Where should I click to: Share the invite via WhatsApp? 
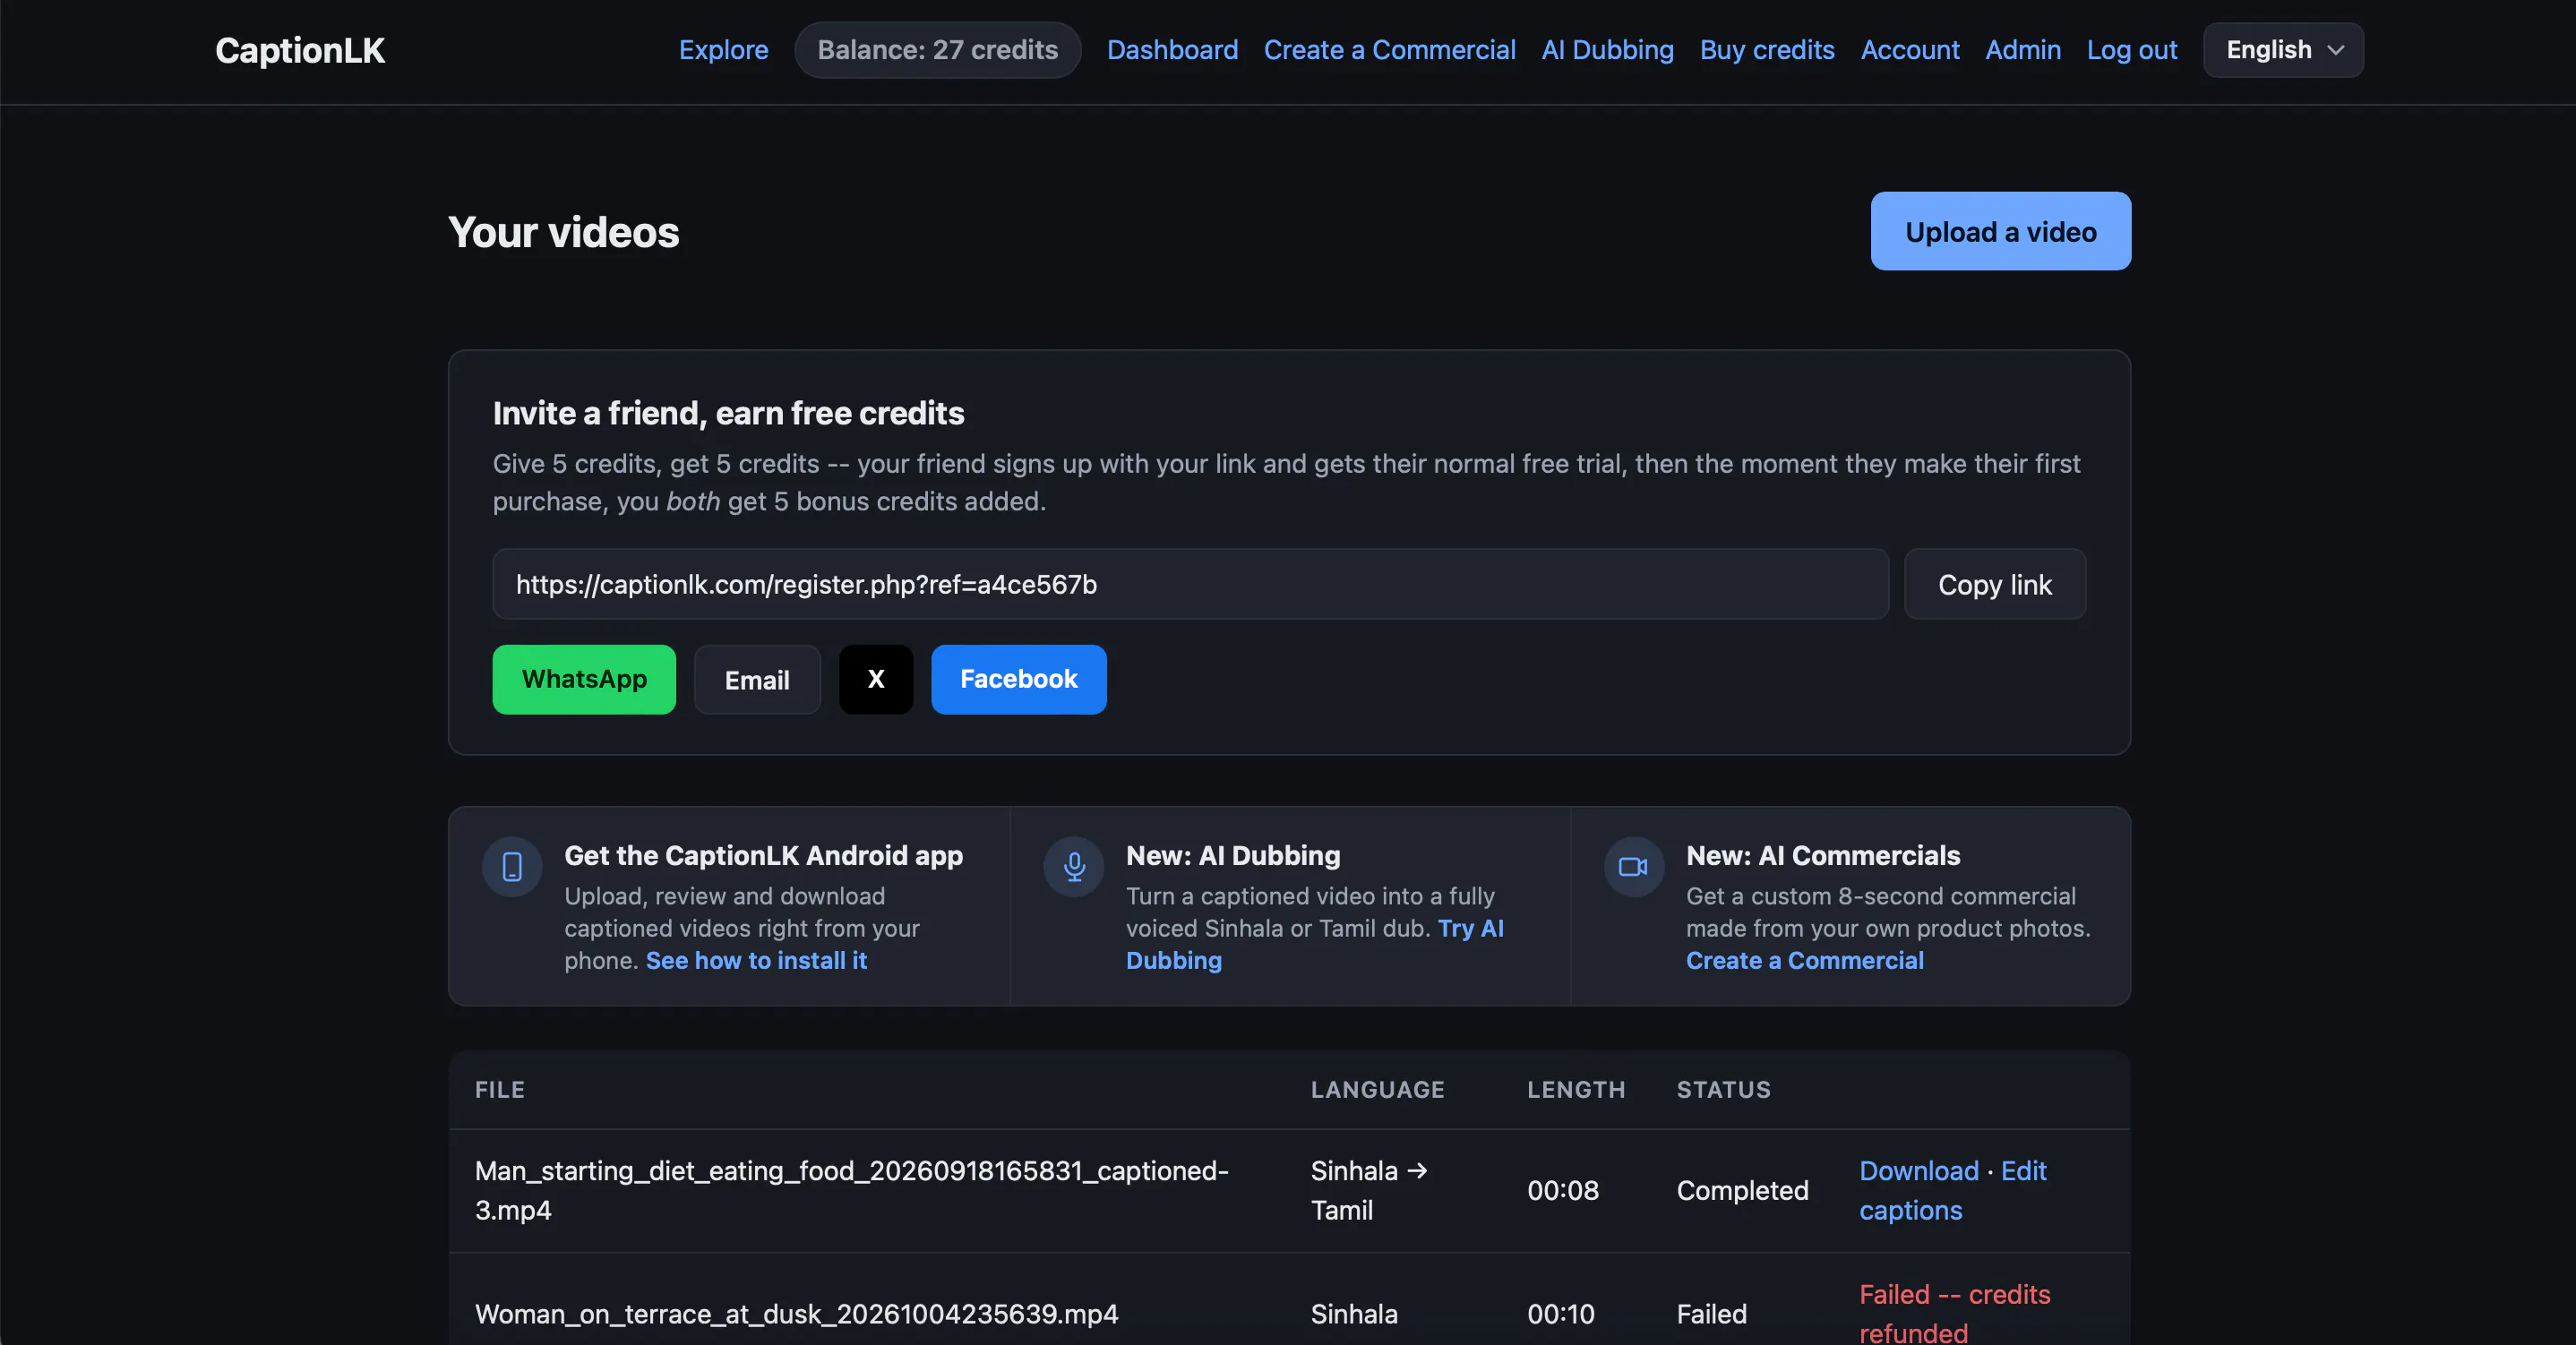(584, 679)
